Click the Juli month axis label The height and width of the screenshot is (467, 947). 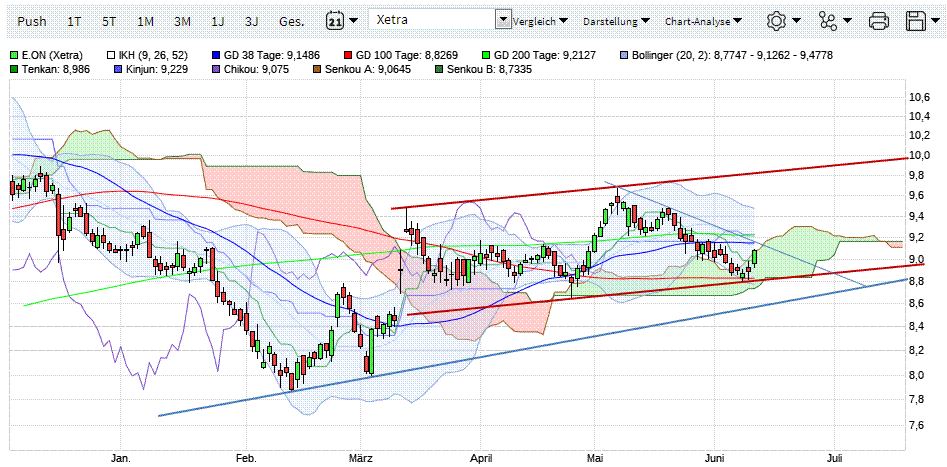[x=834, y=459]
